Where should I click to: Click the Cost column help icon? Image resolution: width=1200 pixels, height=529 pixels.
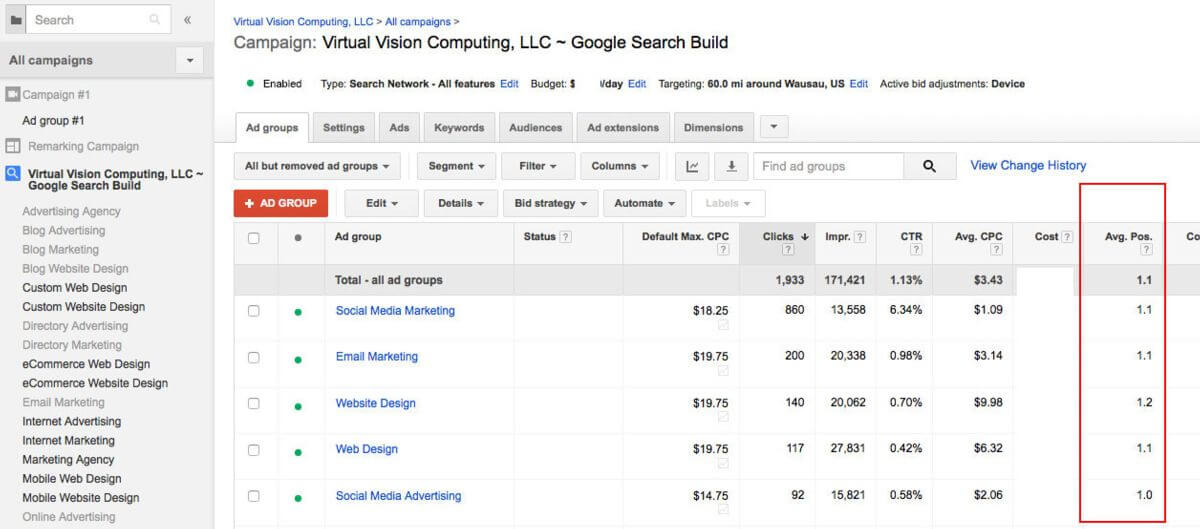pos(1067,237)
